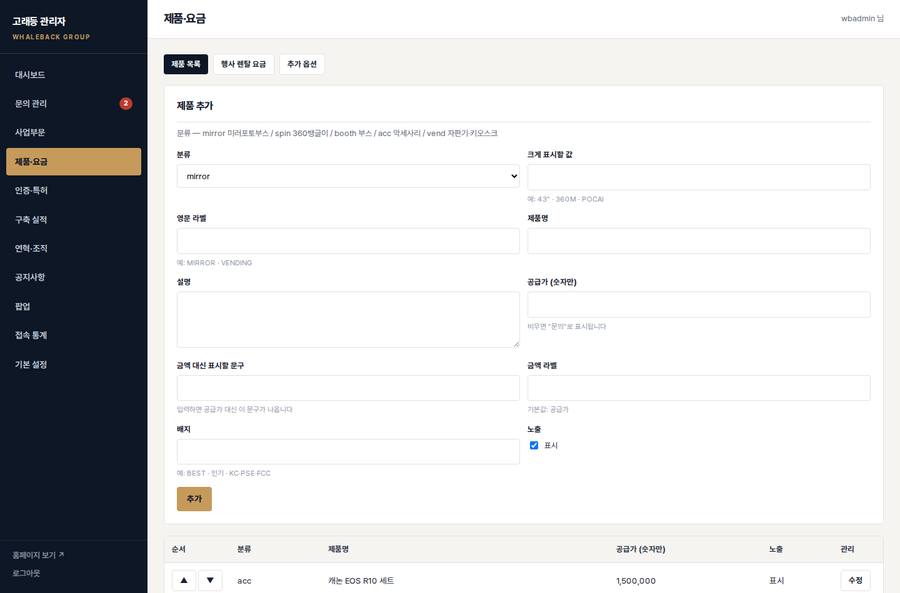Click the 공급가 (숫자만) column header
The width and height of the screenshot is (900, 593).
click(640, 549)
